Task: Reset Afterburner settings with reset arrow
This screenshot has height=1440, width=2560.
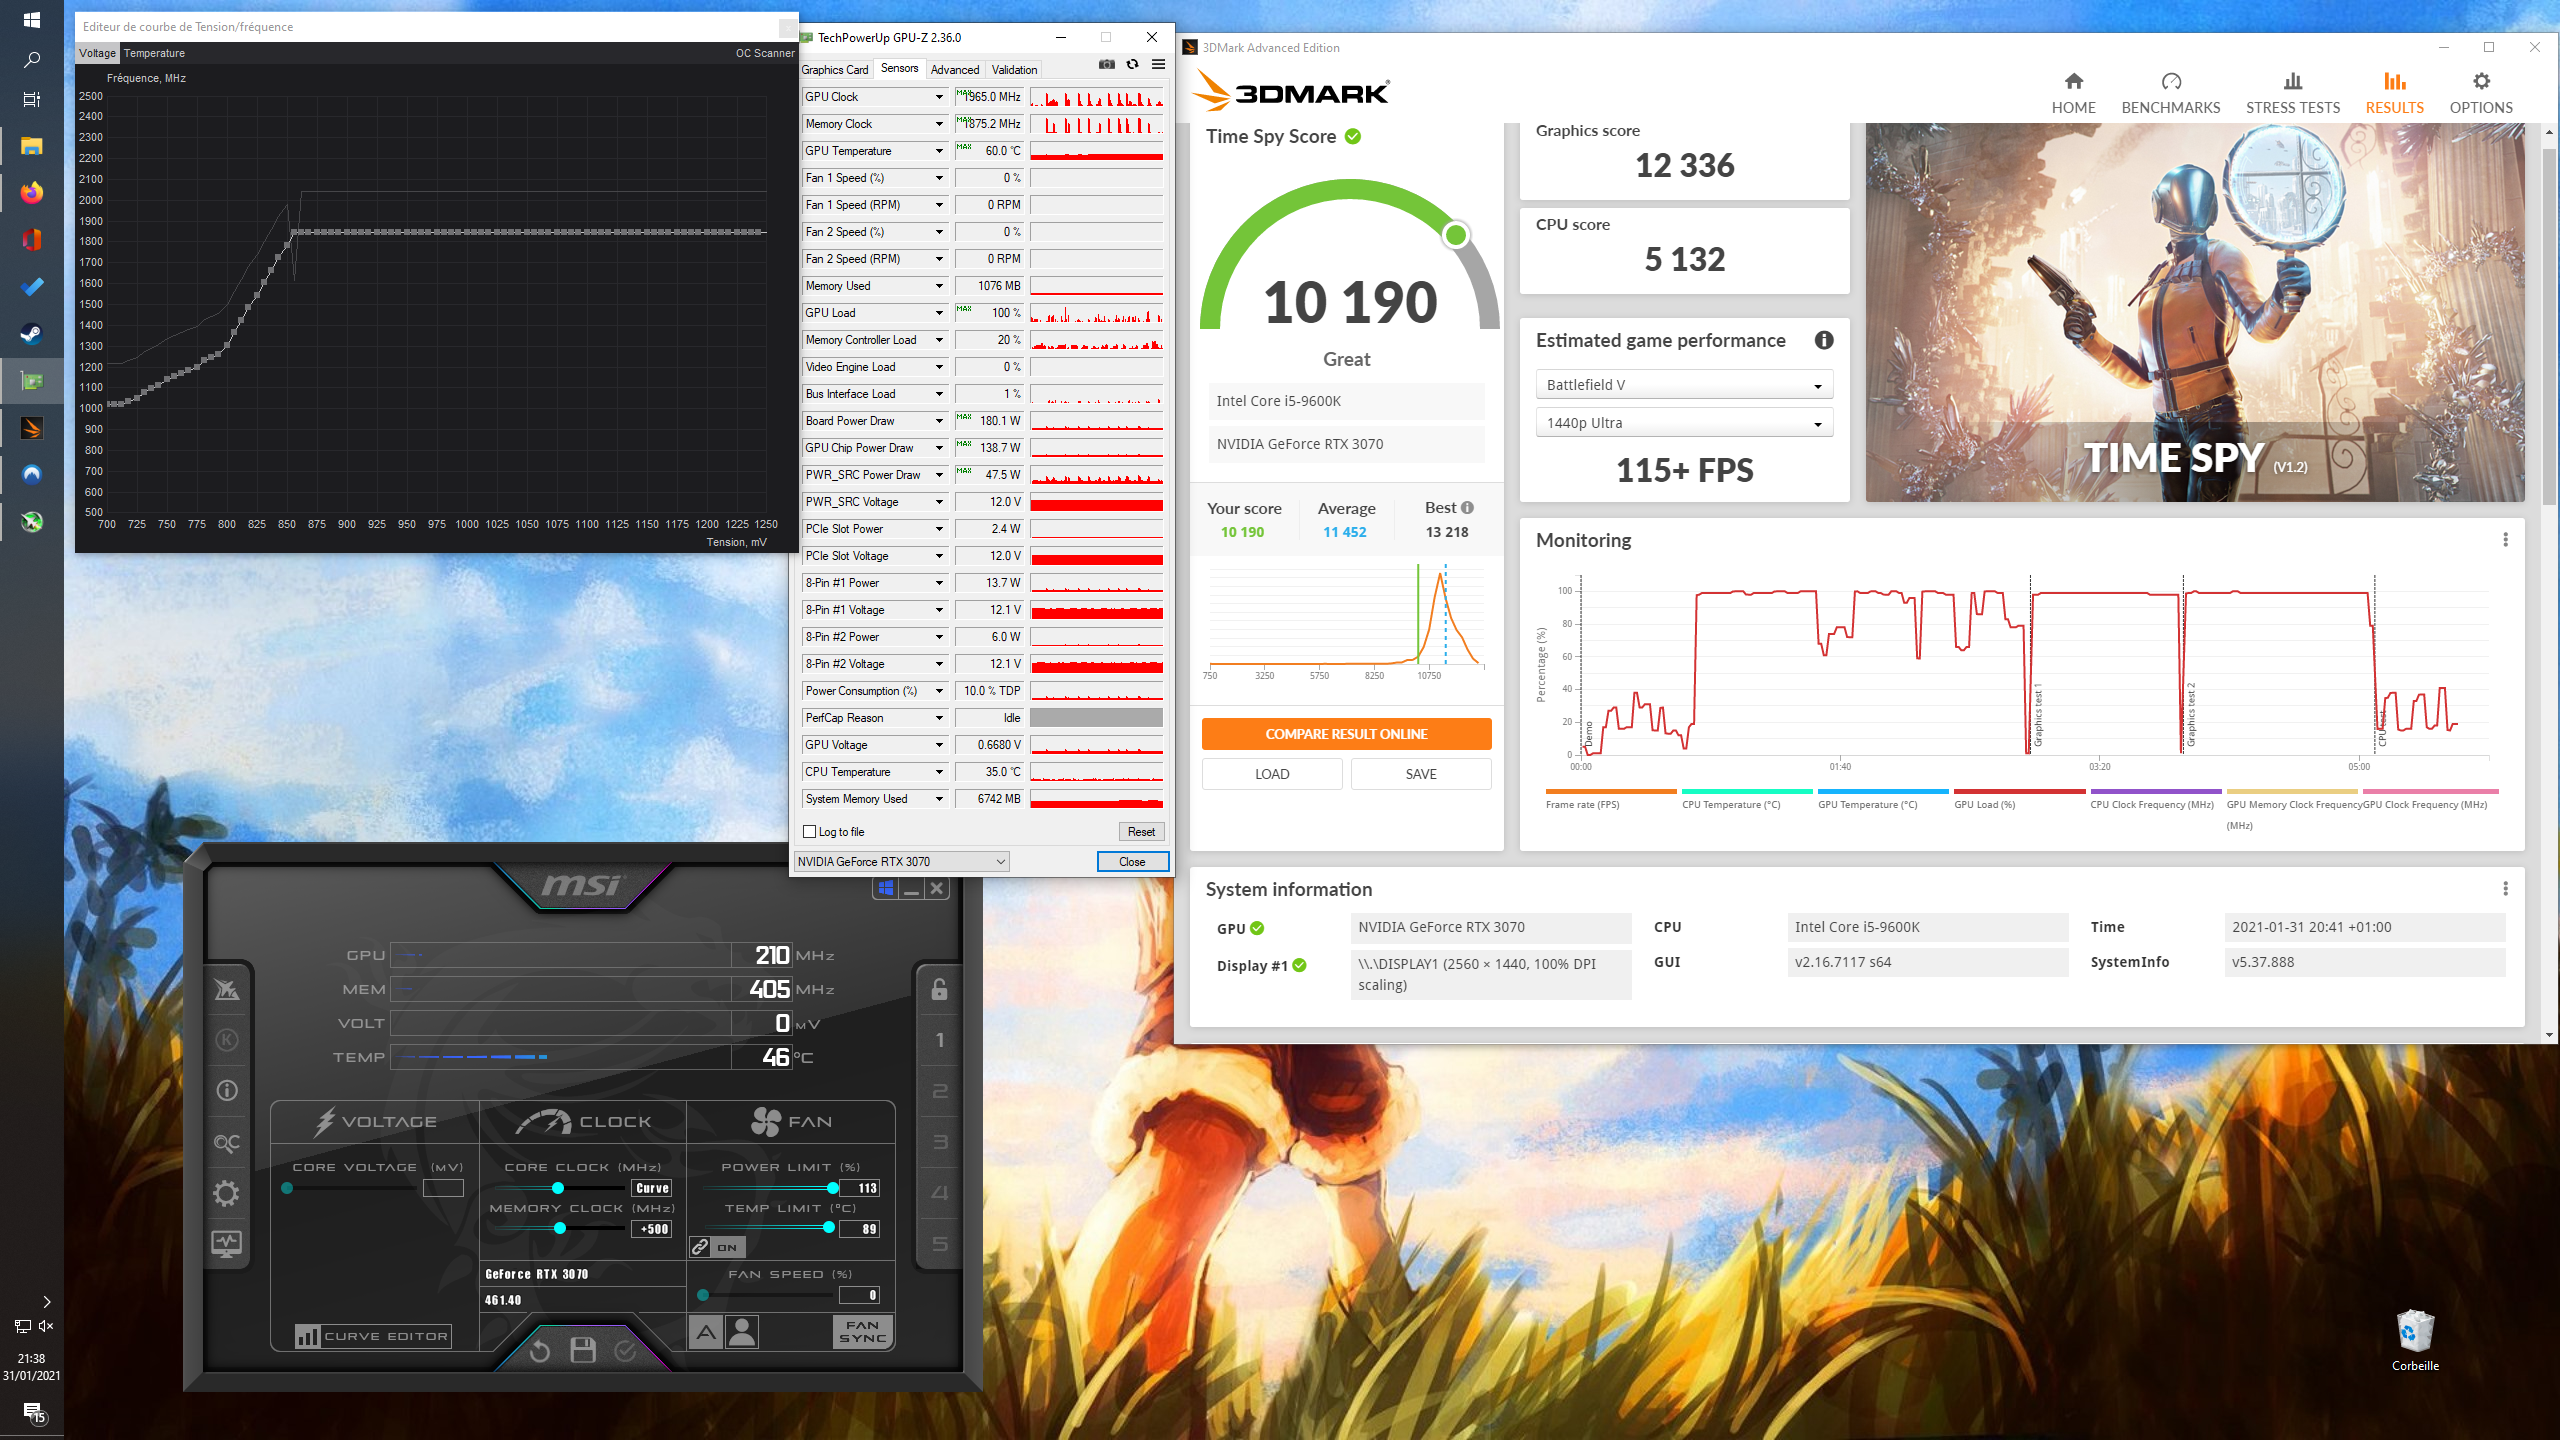Action: point(539,1351)
